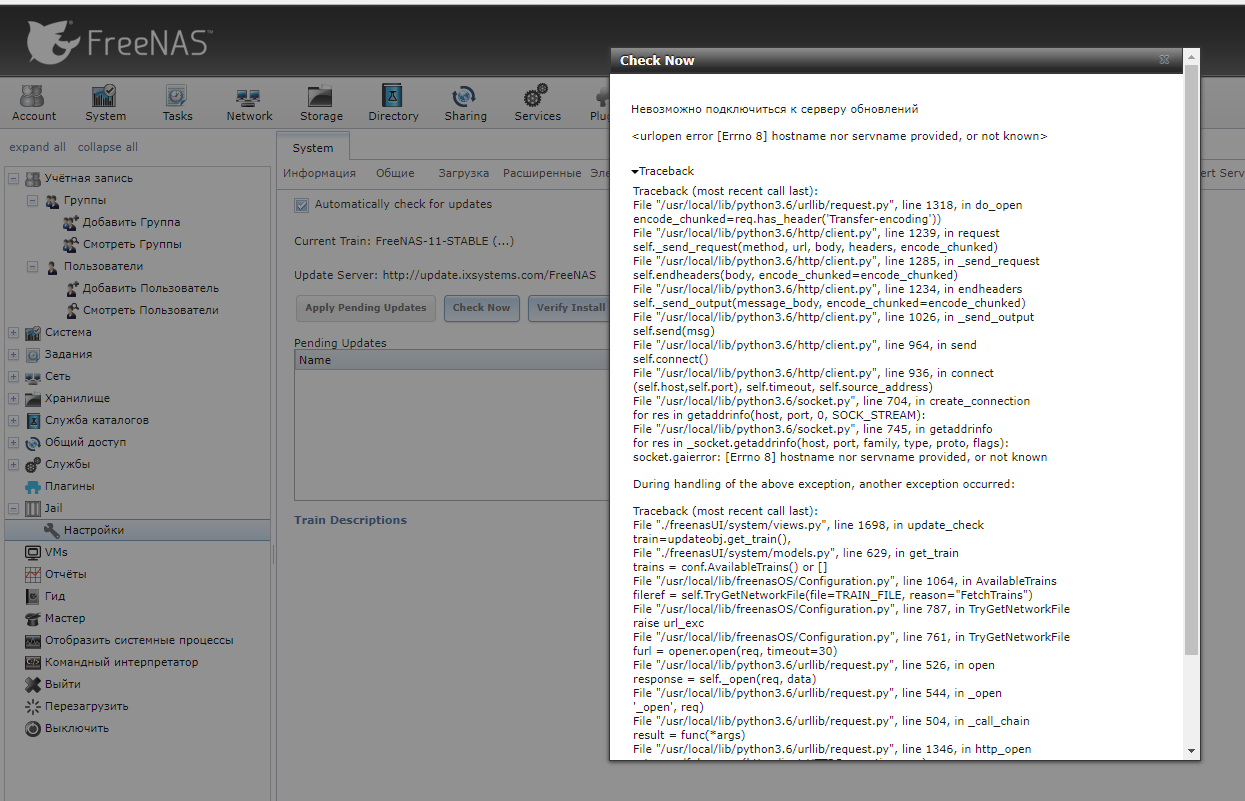Click the Гид guide icon
This screenshot has width=1245, height=801.
pyautogui.click(x=33, y=596)
